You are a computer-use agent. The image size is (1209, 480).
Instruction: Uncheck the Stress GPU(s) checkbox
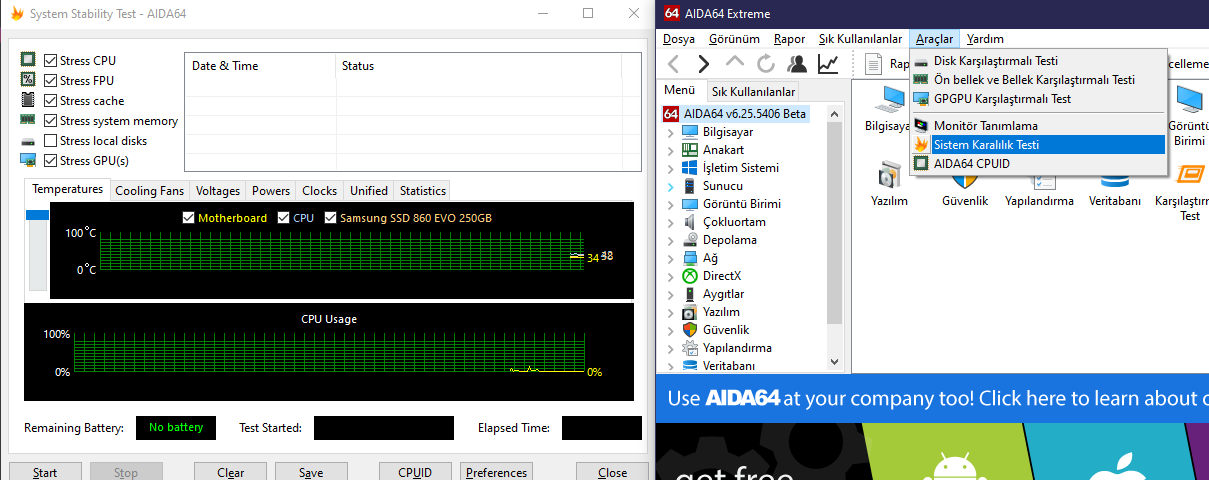51,161
